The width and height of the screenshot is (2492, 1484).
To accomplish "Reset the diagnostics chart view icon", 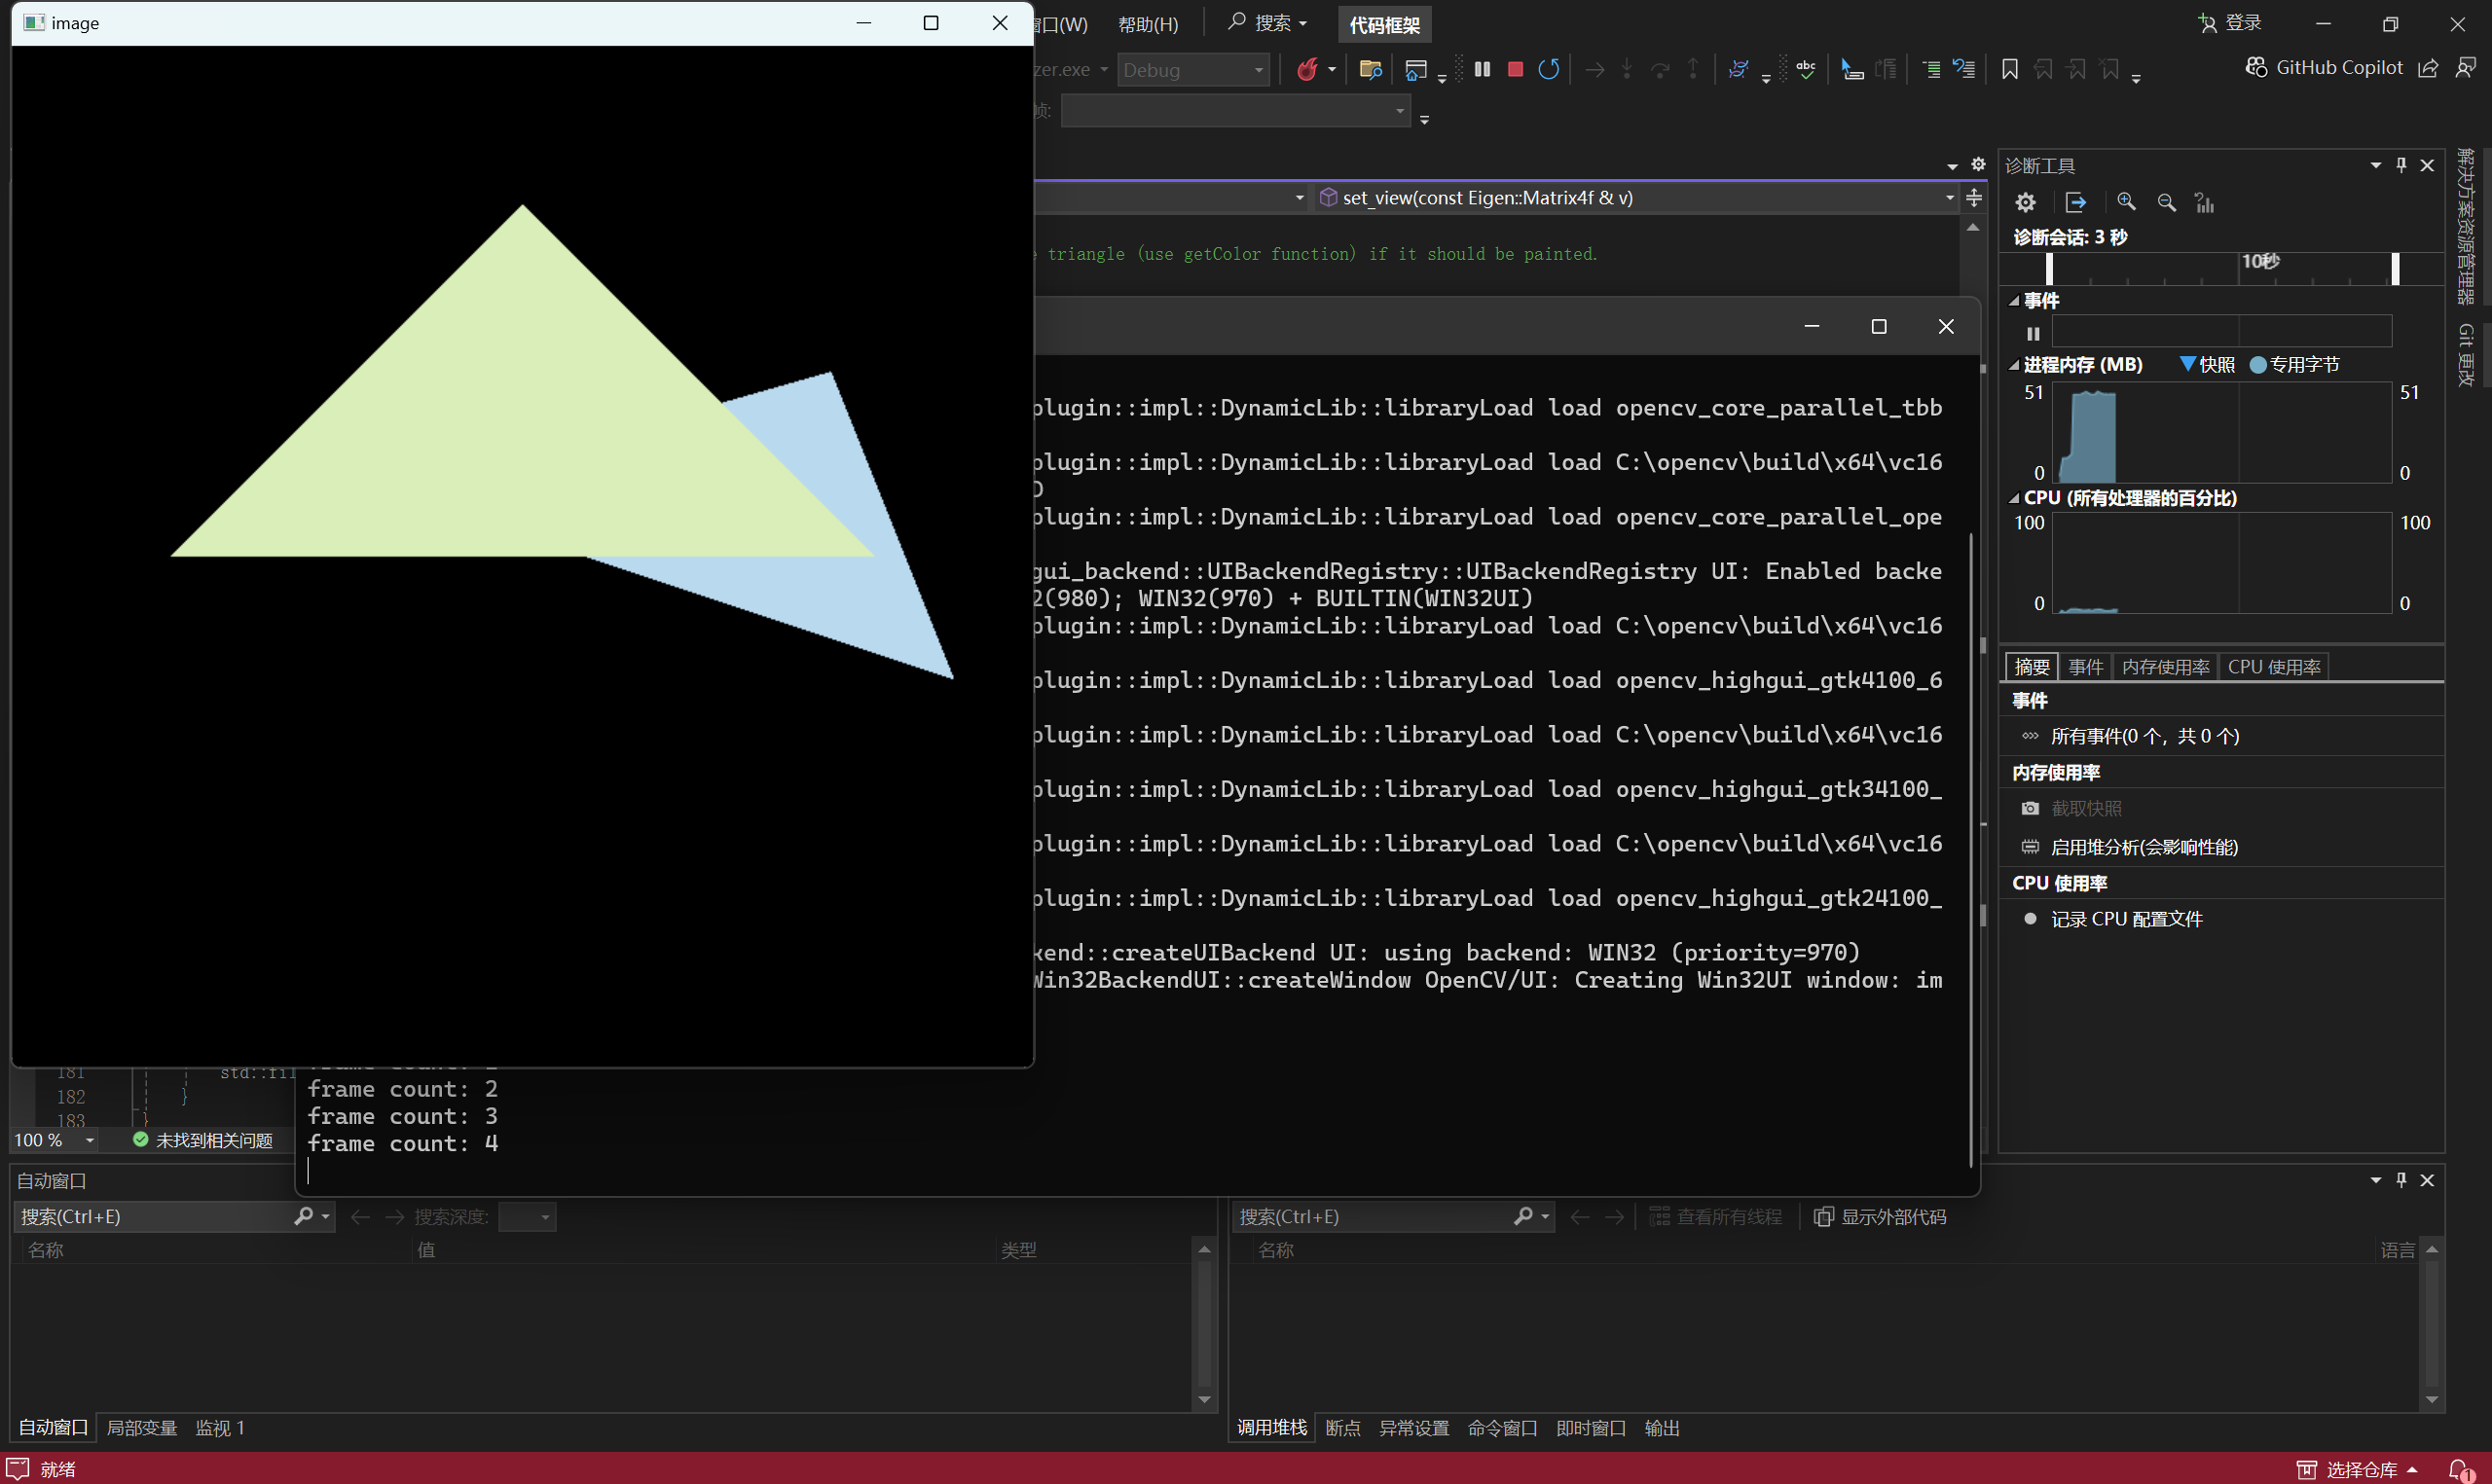I will (x=2205, y=203).
